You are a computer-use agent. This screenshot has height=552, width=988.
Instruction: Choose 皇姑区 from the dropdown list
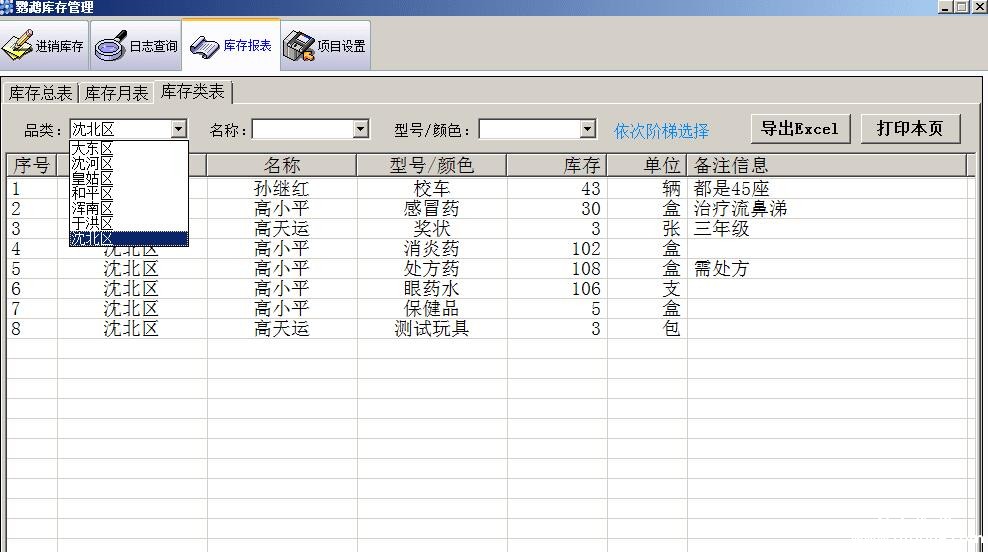tap(129, 178)
